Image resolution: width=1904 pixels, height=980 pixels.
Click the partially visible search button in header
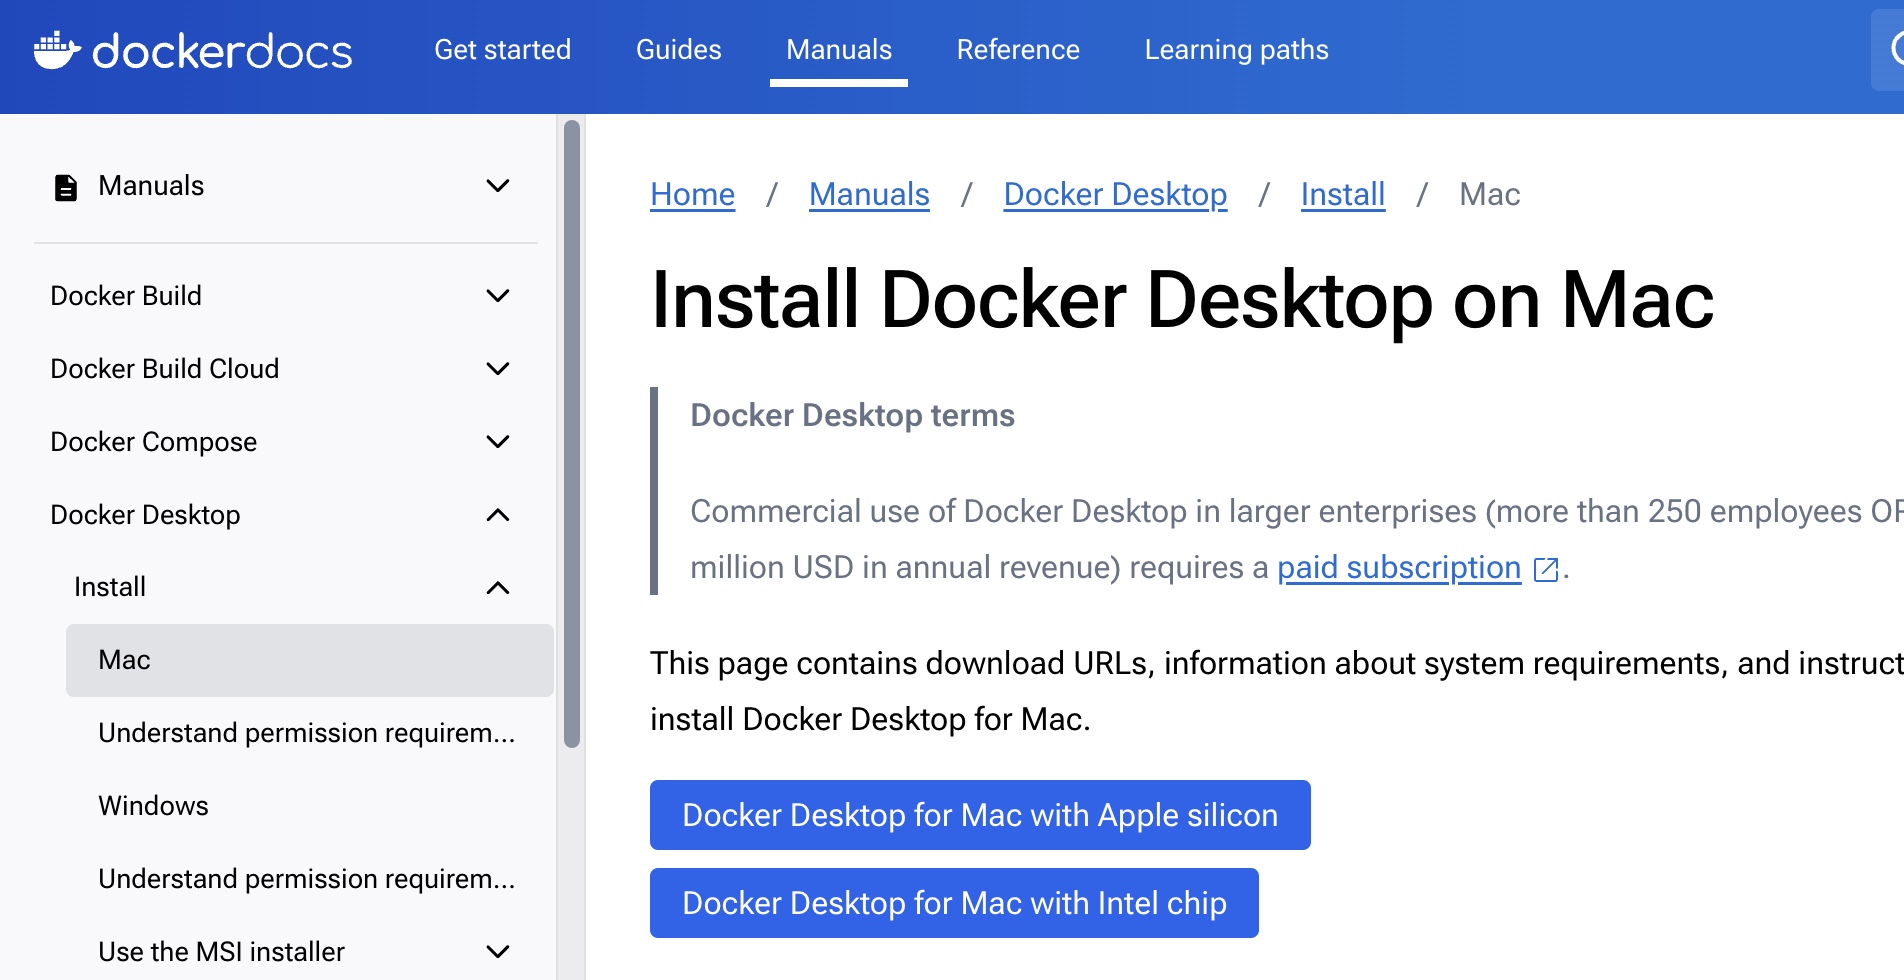[x=1890, y=49]
